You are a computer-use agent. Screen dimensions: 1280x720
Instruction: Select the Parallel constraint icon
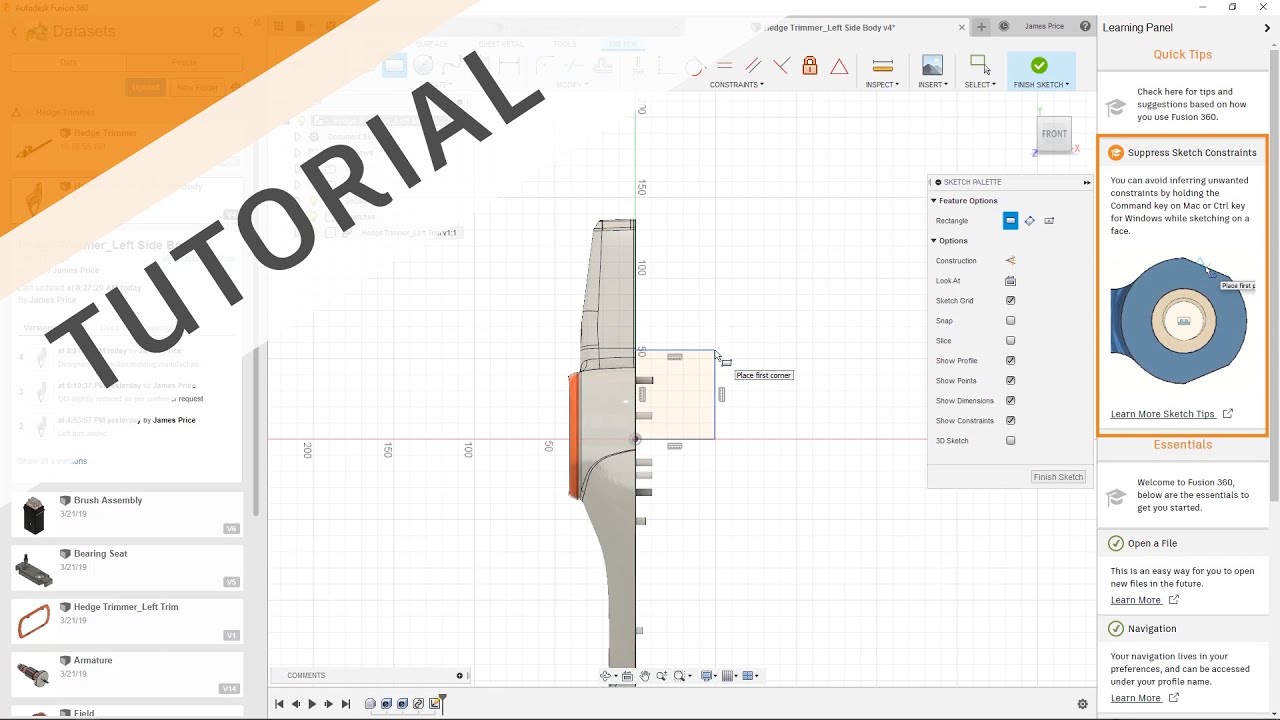[753, 66]
